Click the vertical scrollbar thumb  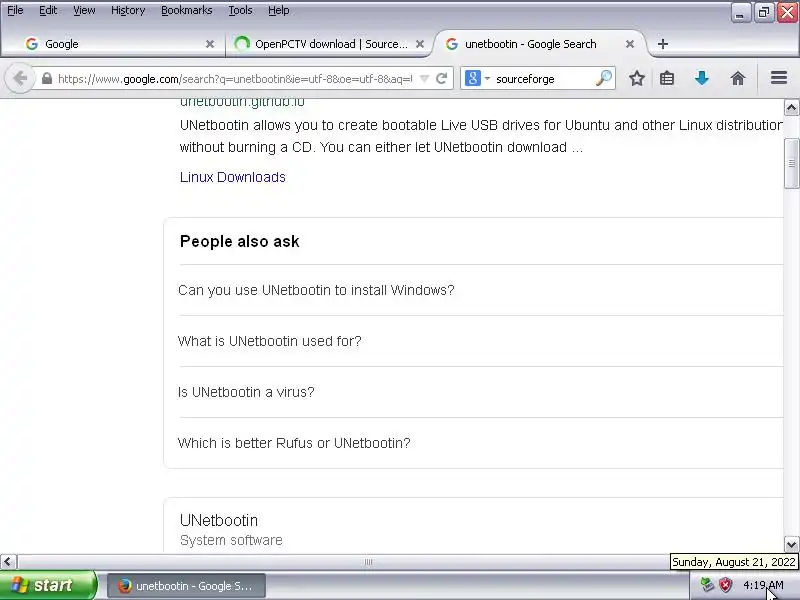pyautogui.click(x=791, y=163)
